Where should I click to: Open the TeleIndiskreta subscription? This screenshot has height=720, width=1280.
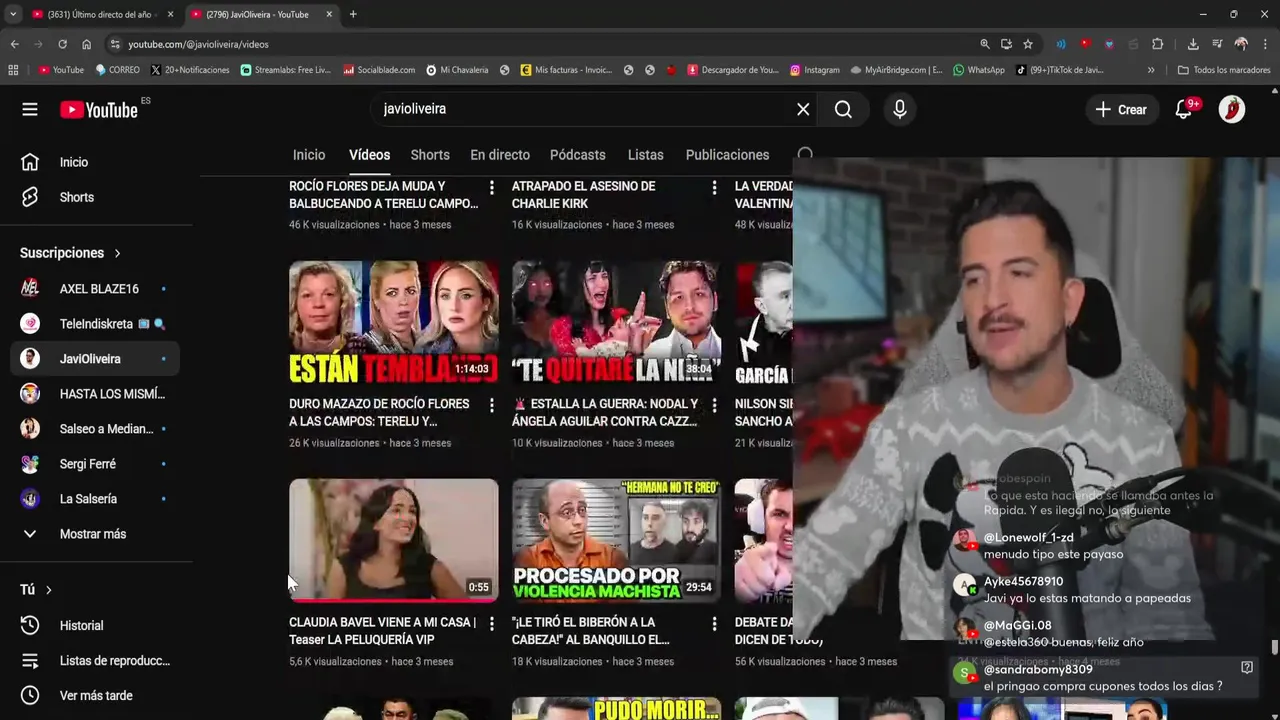click(x=97, y=324)
